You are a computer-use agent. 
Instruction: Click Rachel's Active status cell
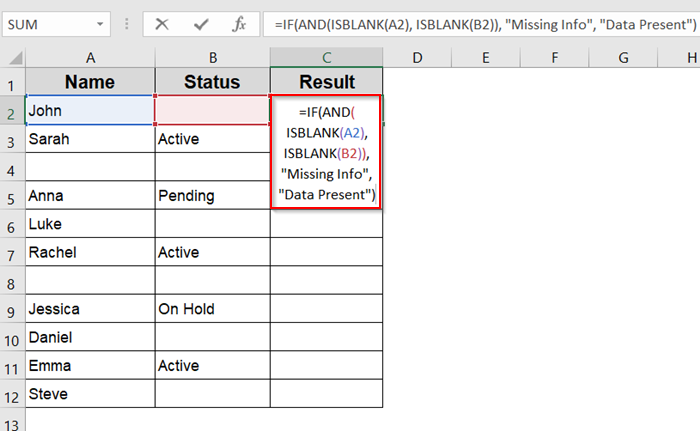212,252
